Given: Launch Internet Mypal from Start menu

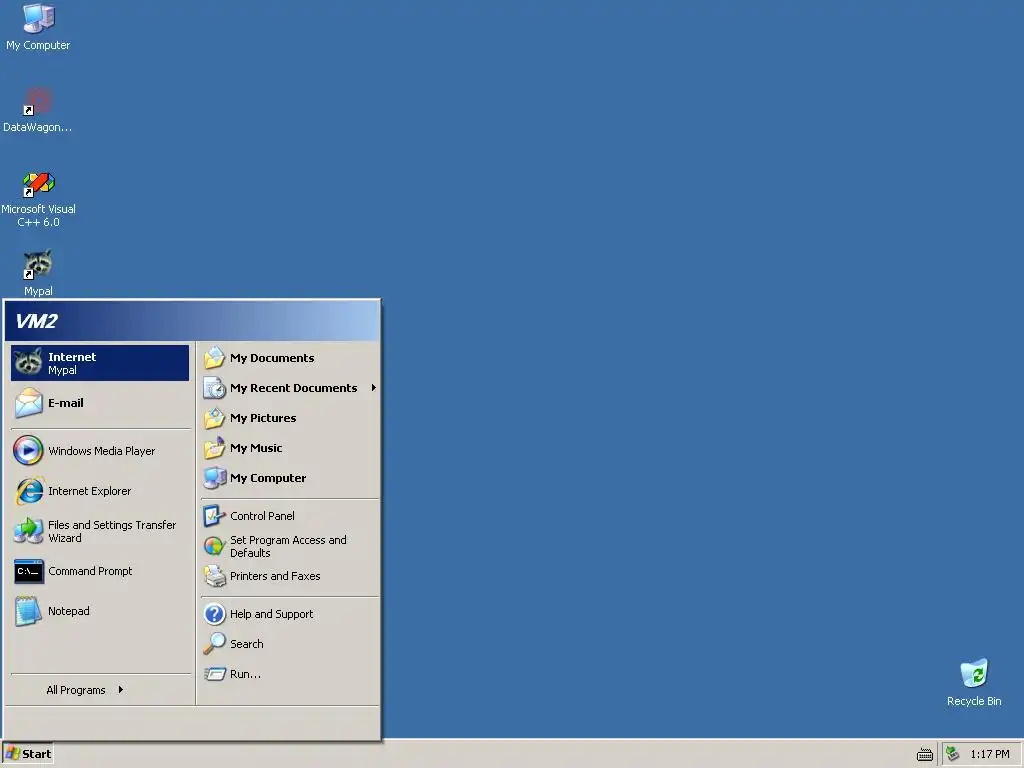Looking at the screenshot, I should pos(100,363).
